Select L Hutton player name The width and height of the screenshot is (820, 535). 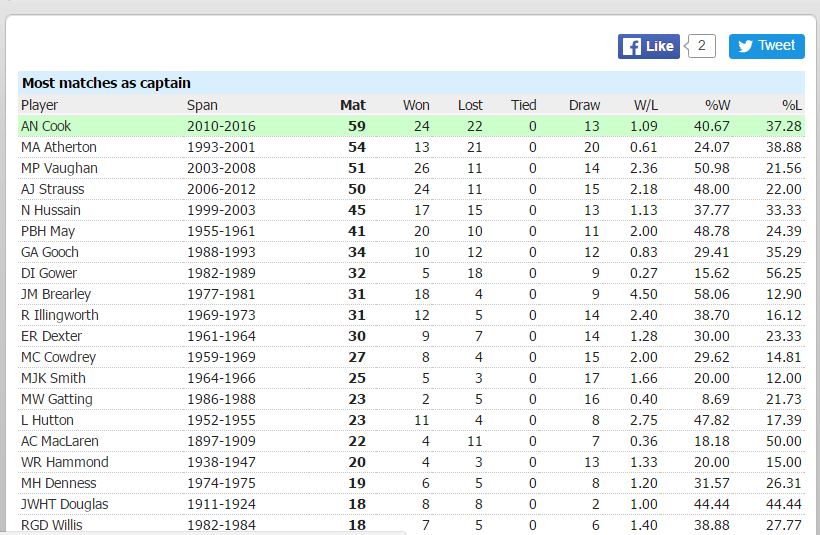[x=47, y=420]
